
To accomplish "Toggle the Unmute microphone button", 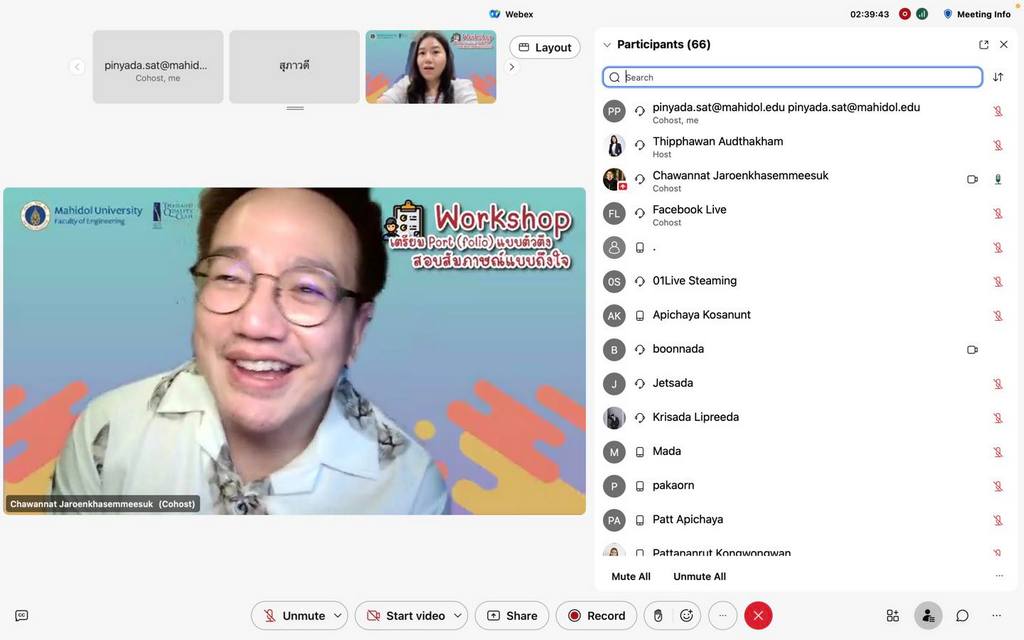I will (291, 616).
